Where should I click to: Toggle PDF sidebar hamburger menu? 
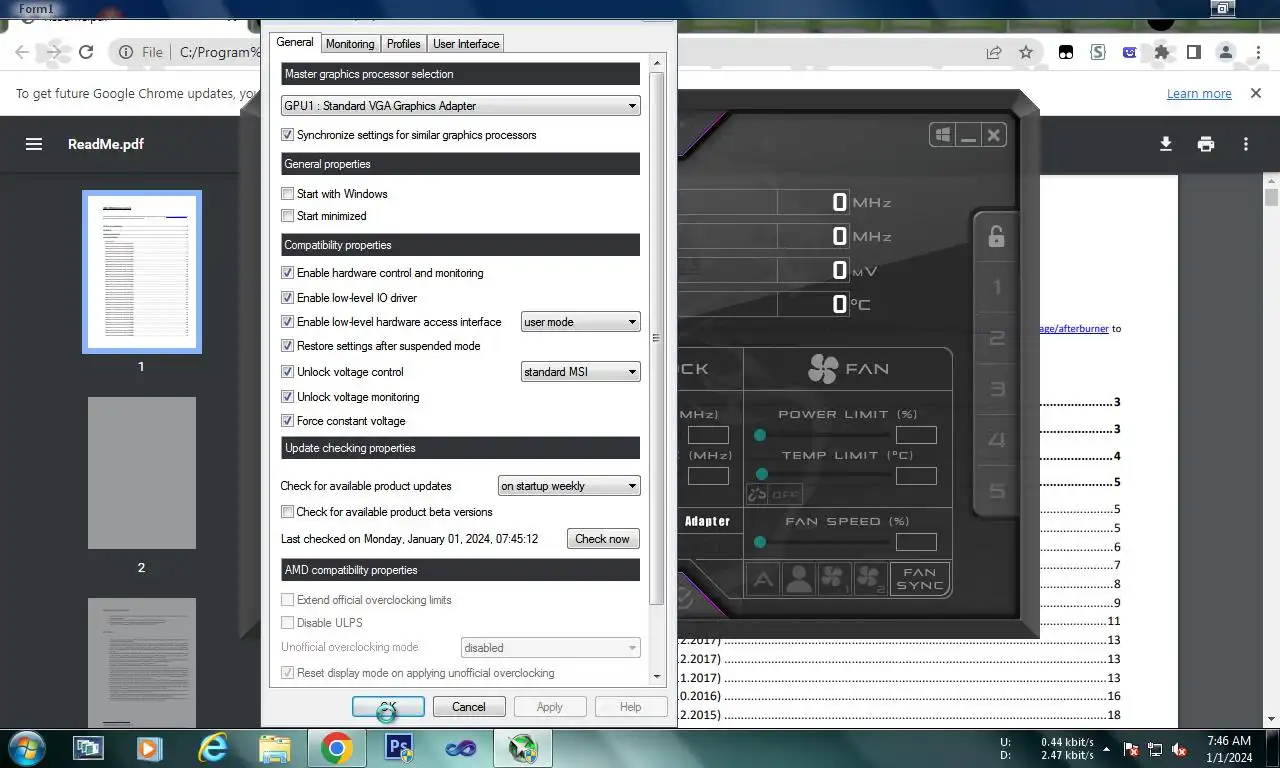point(34,144)
